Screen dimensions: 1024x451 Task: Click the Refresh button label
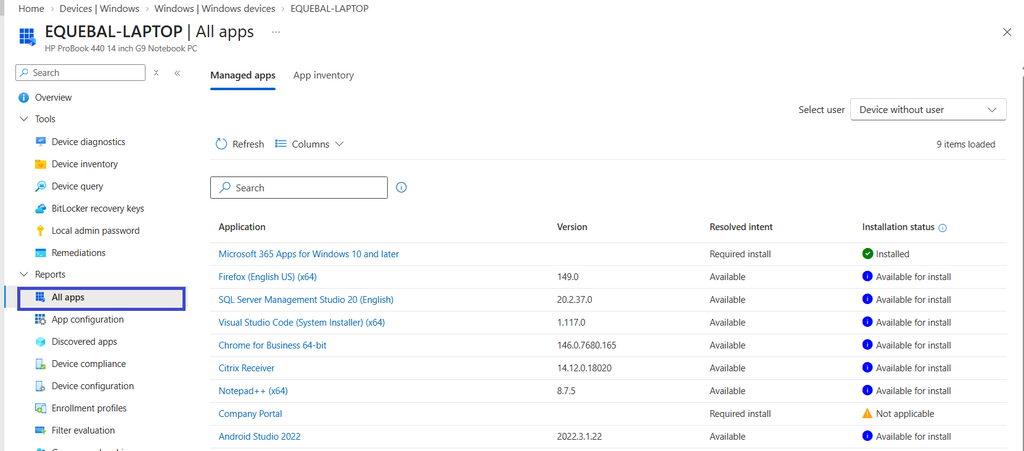click(x=248, y=144)
